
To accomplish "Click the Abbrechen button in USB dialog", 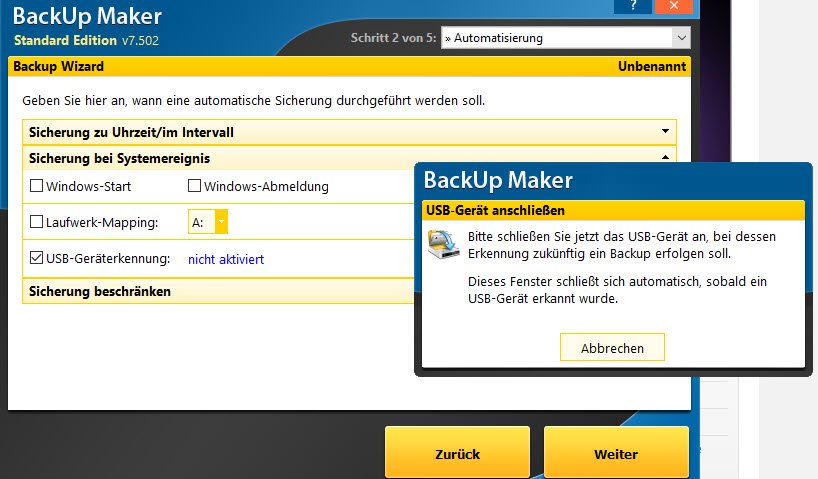I will click(x=612, y=348).
